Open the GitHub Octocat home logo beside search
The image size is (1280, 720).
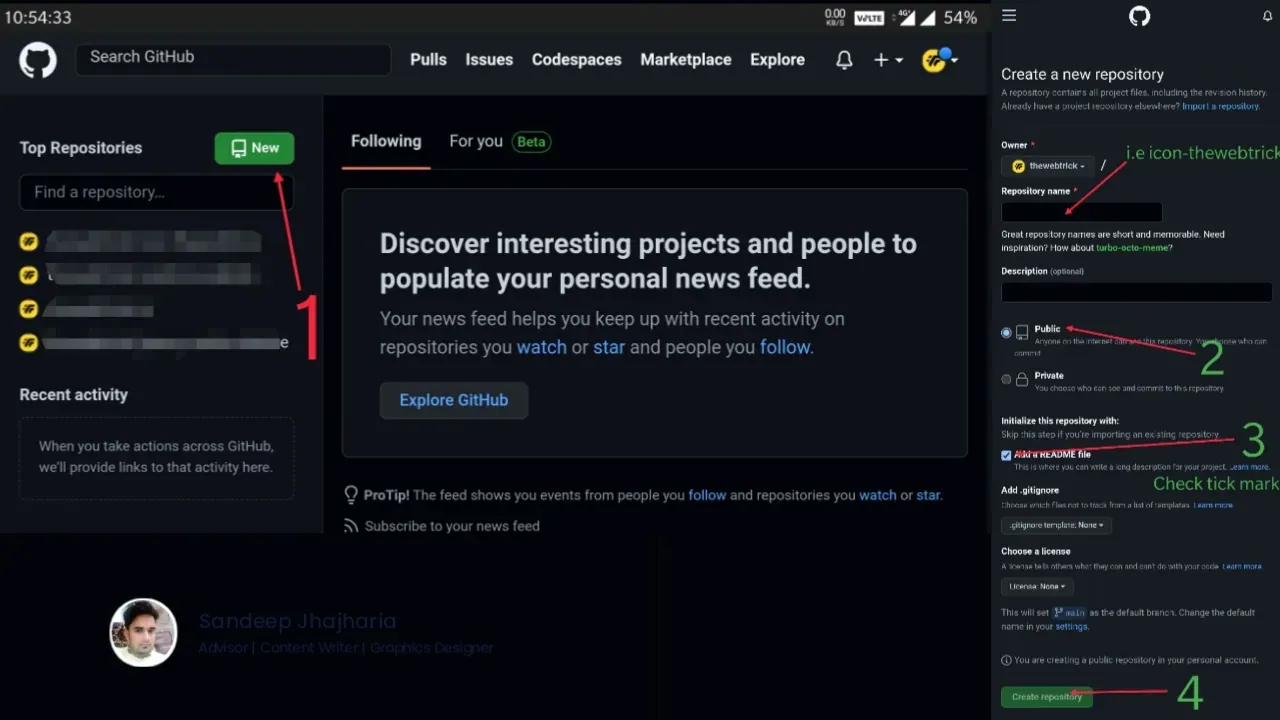[38, 60]
